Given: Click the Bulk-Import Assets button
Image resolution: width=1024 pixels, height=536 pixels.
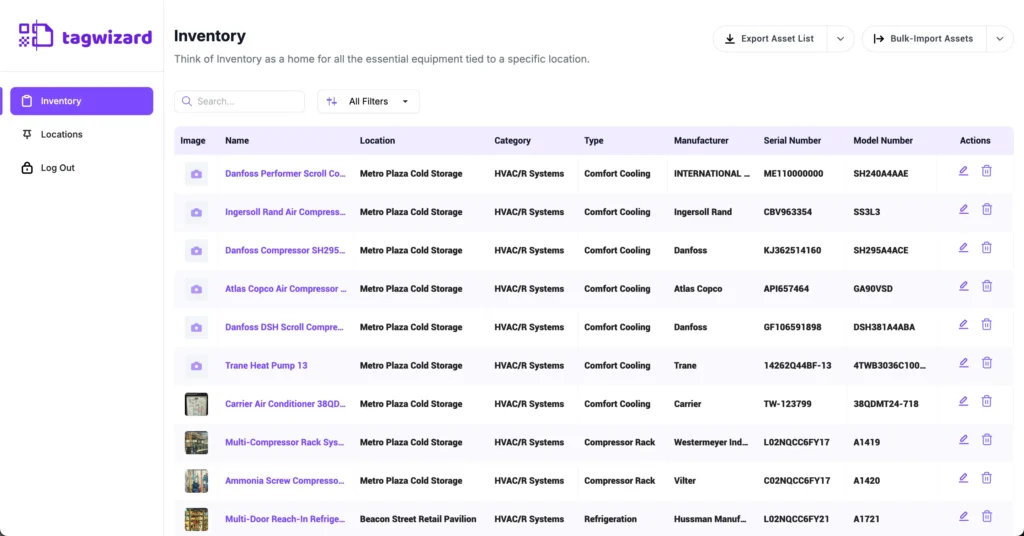Looking at the screenshot, I should pyautogui.click(x=924, y=39).
